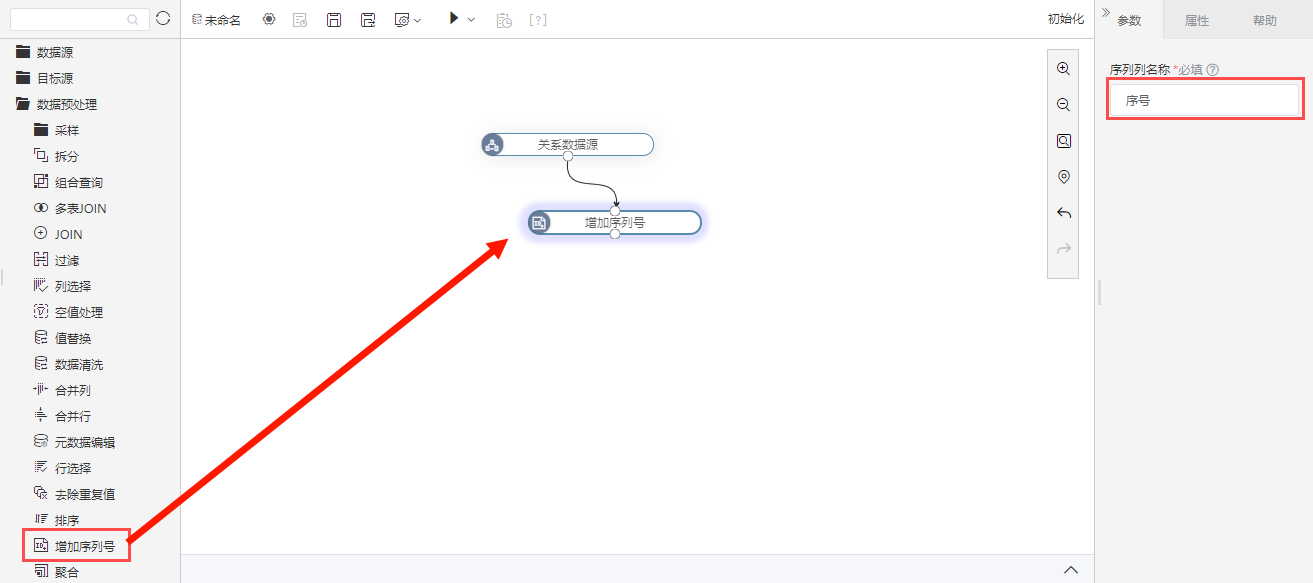The width and height of the screenshot is (1313, 583).
Task: Select the 拆分 node in the tree
Action: click(x=56, y=156)
